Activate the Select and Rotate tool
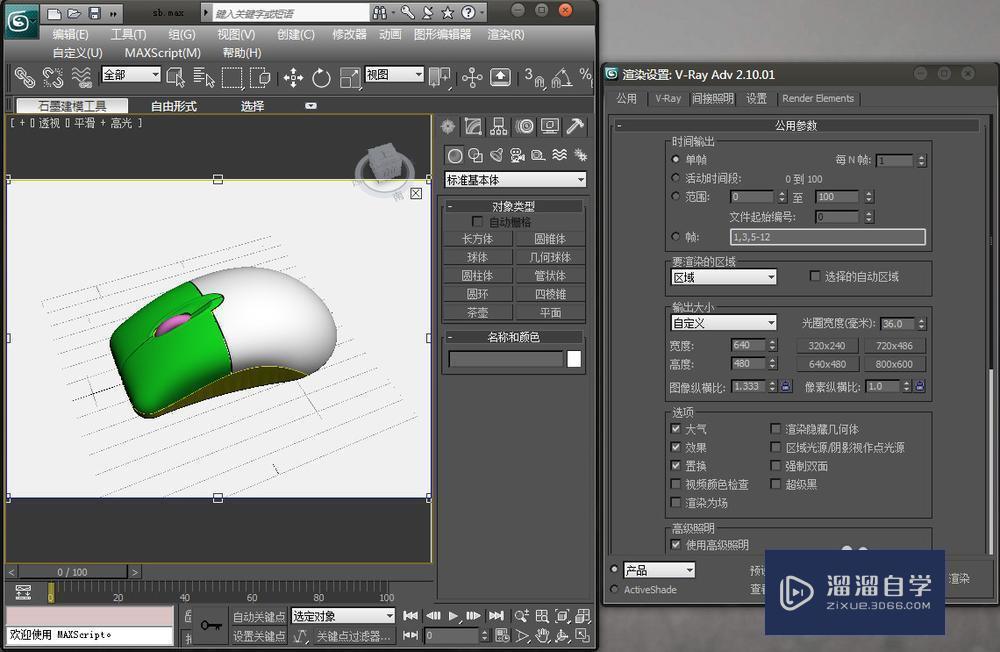The image size is (1000, 652). [x=321, y=78]
